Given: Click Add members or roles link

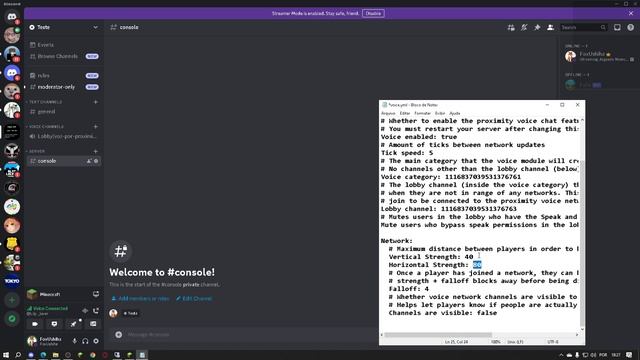Looking at the screenshot, I should (140, 298).
